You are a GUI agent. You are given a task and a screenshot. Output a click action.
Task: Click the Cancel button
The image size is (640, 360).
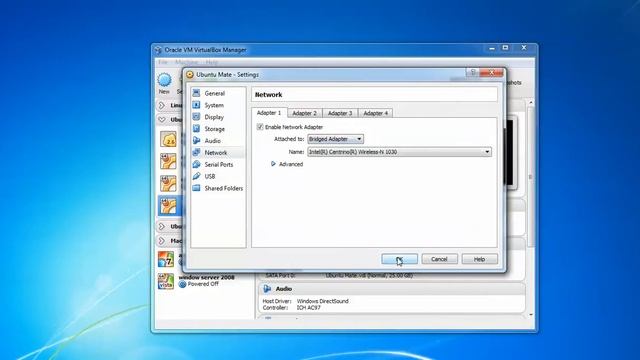click(439, 259)
